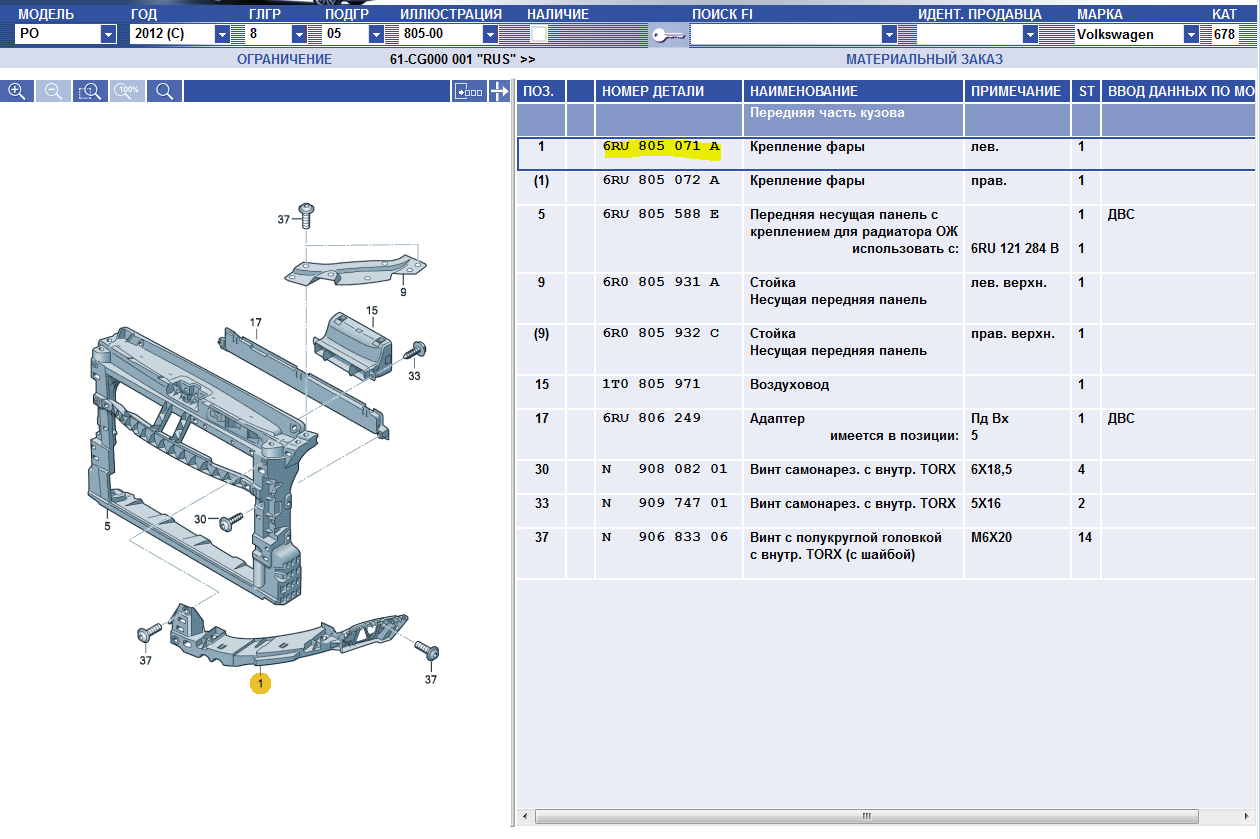Click the Ограничение link
The height and width of the screenshot is (839, 1260).
point(284,59)
